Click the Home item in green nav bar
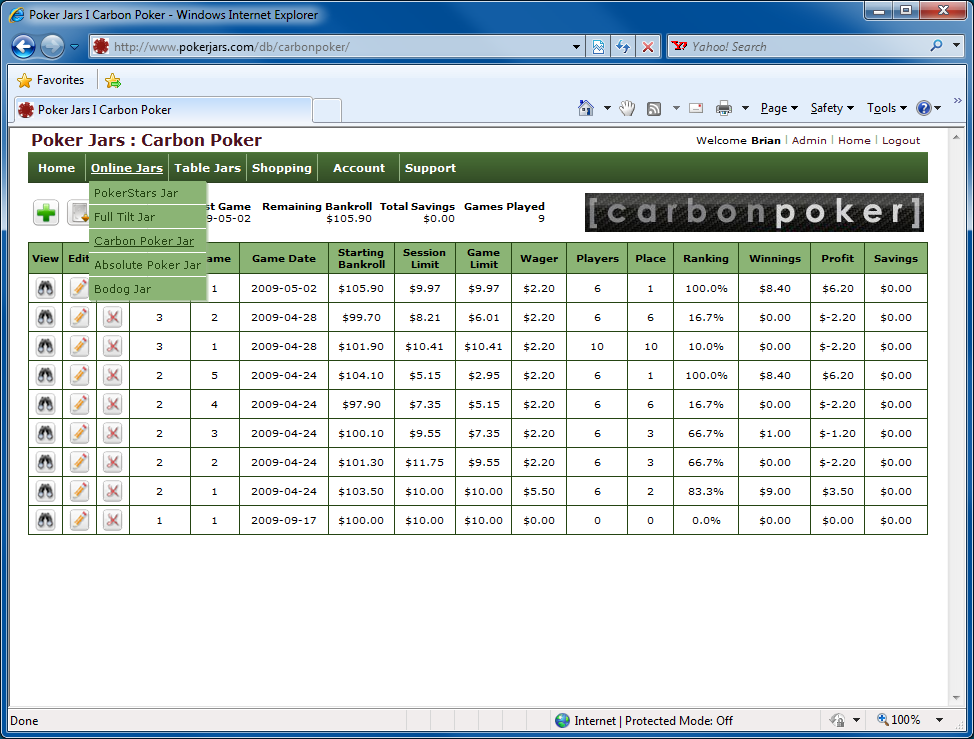The width and height of the screenshot is (974, 739). [57, 168]
